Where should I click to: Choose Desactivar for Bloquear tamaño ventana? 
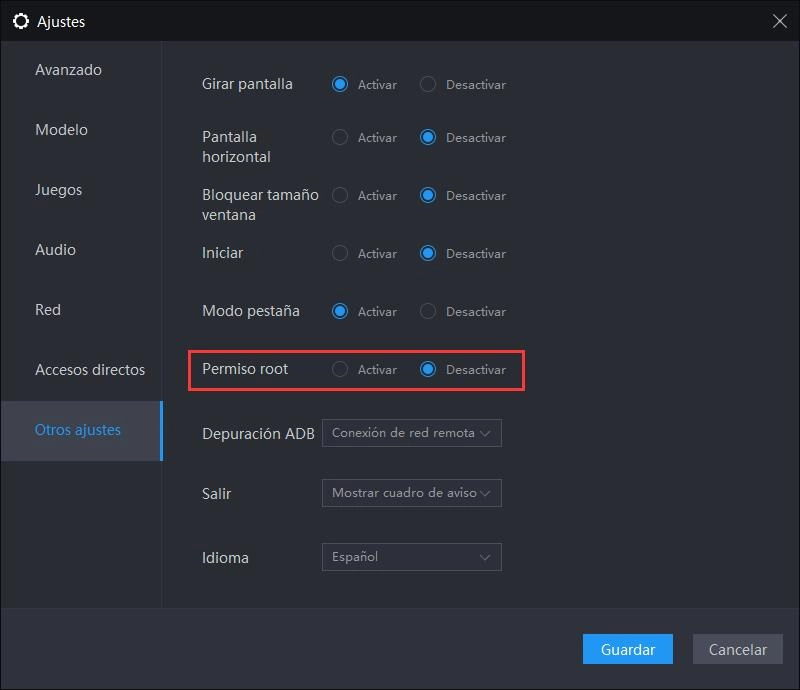point(428,195)
